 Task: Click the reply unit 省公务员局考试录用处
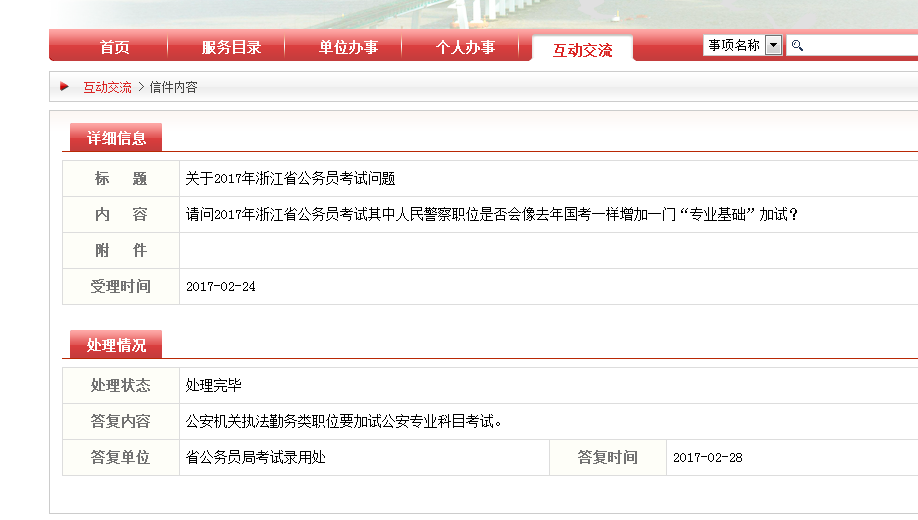(256, 458)
